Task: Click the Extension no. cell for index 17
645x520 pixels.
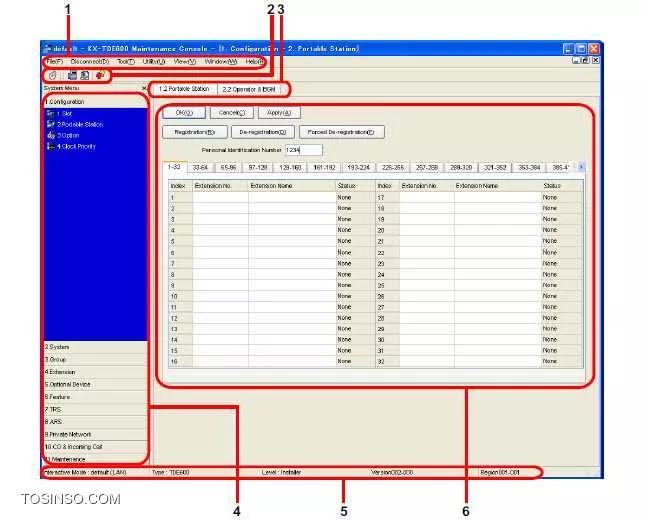Action: (427, 197)
